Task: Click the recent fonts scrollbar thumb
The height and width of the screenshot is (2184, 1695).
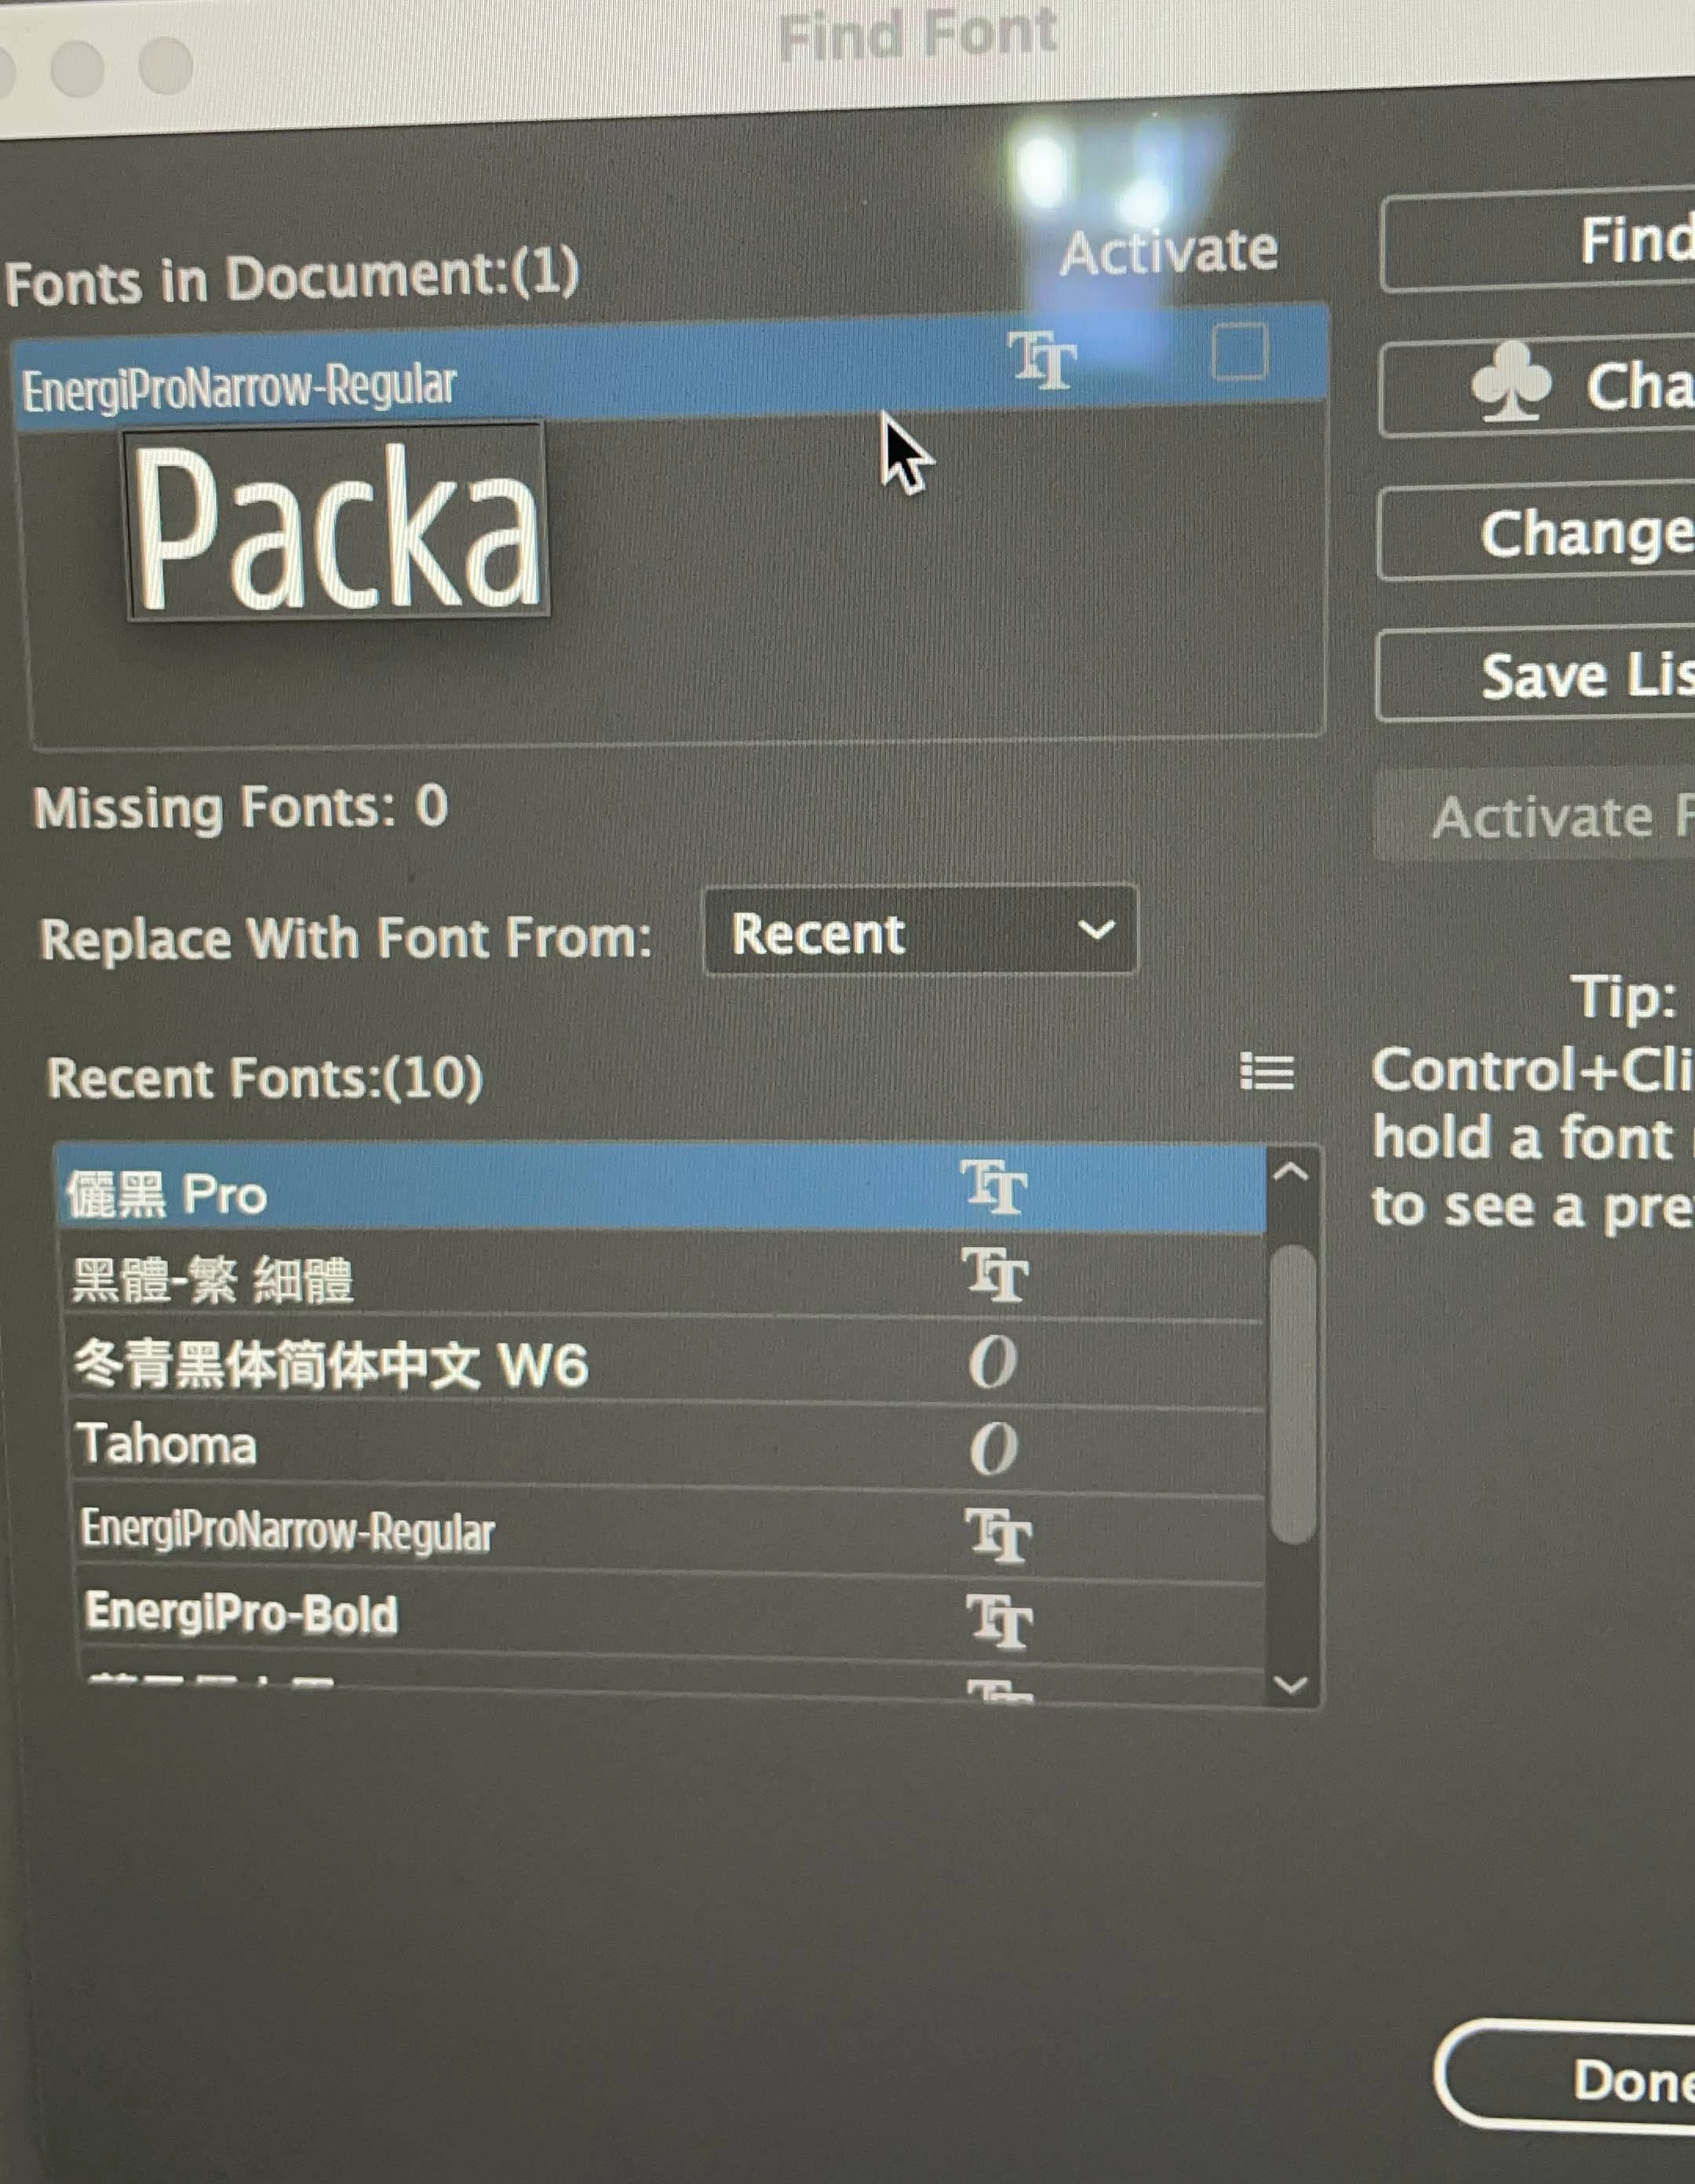Action: coord(1293,1394)
